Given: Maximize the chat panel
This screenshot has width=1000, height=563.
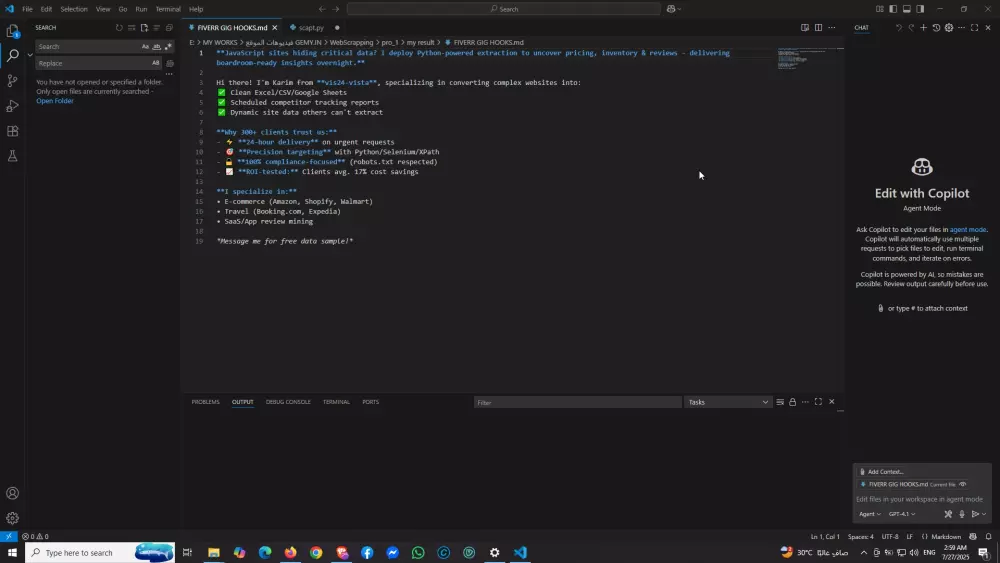Looking at the screenshot, I should pos(974,28).
